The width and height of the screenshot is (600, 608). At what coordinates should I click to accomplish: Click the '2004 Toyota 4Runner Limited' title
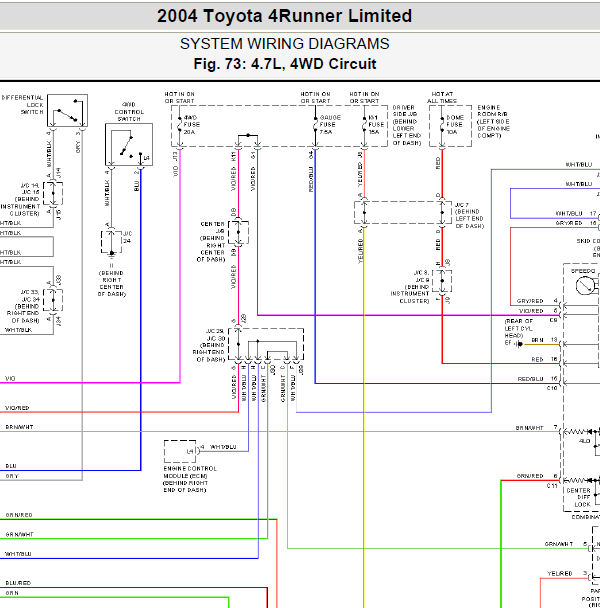(x=284, y=16)
